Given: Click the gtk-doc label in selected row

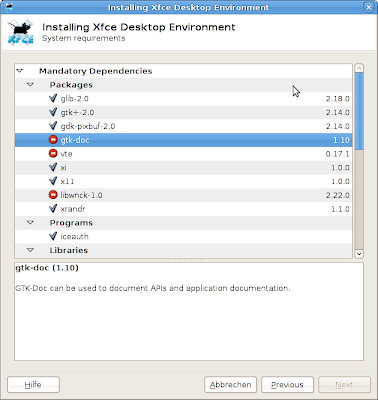Looking at the screenshot, I should [x=75, y=140].
